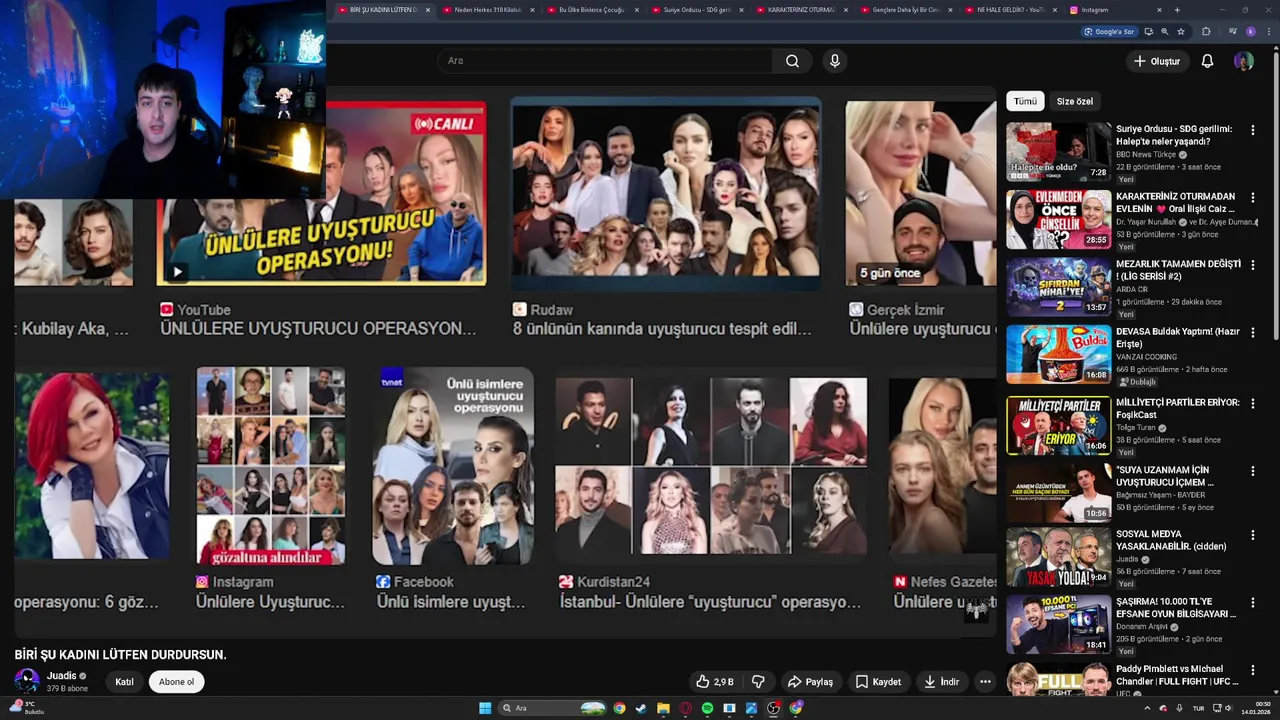The width and height of the screenshot is (1280, 720).
Task: Open options menu for MİLLİYETÇİ PARTİLER video
Action: pyautogui.click(x=1252, y=403)
